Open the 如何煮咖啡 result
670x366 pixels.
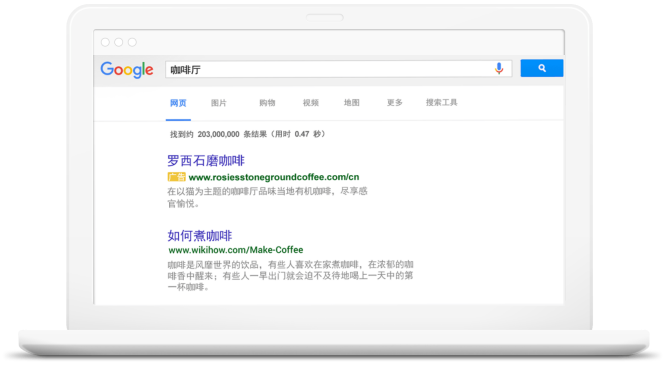click(x=200, y=235)
